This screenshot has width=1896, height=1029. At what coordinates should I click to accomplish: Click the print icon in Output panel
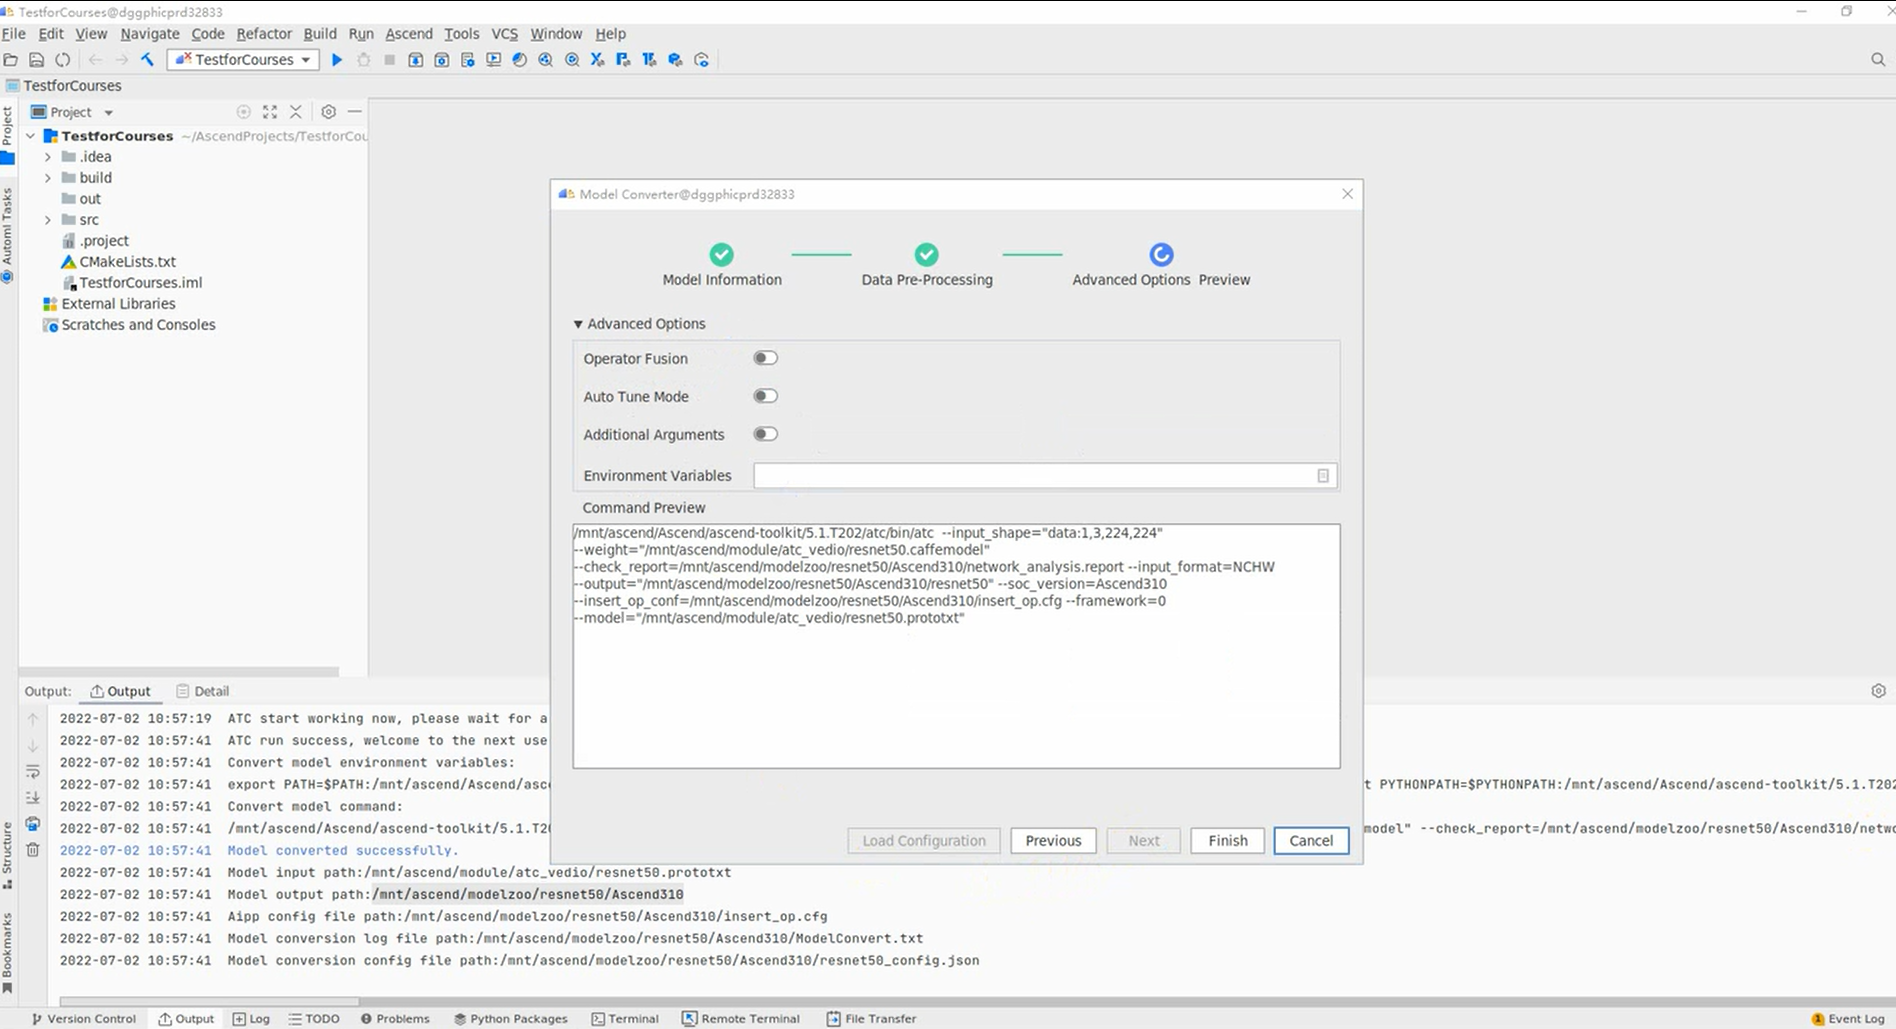coord(33,824)
